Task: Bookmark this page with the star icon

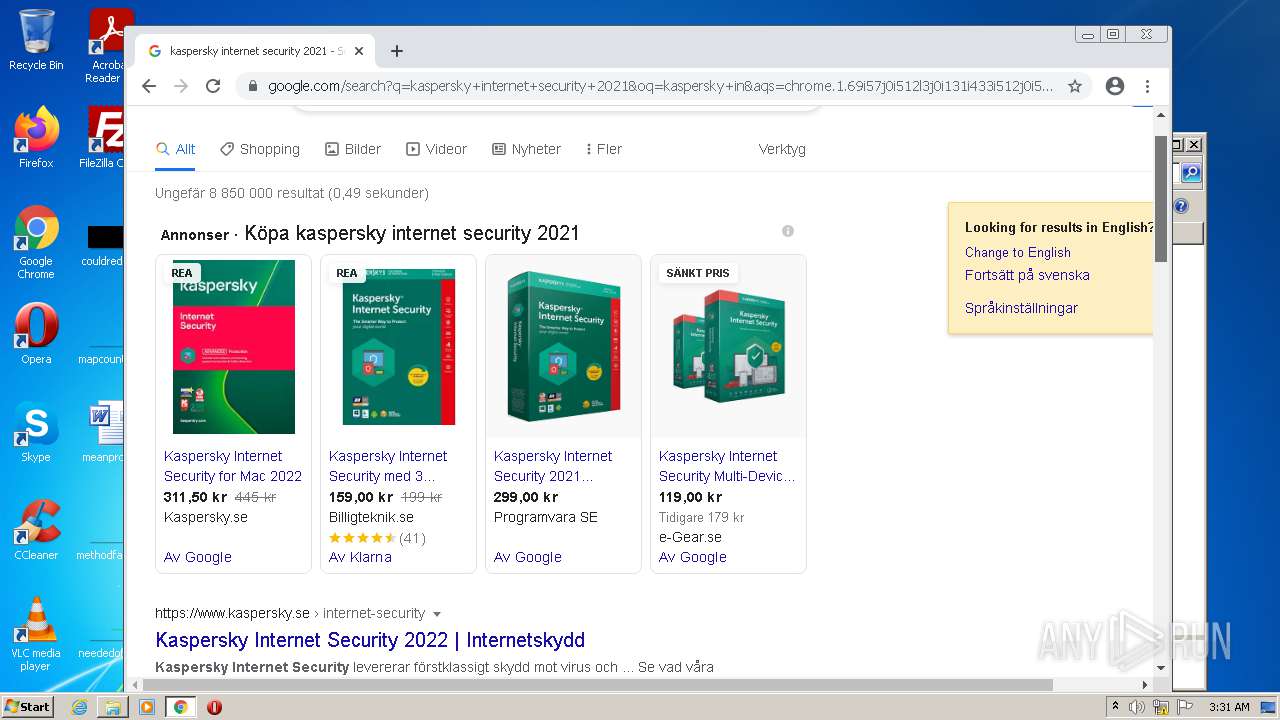Action: pyautogui.click(x=1075, y=86)
